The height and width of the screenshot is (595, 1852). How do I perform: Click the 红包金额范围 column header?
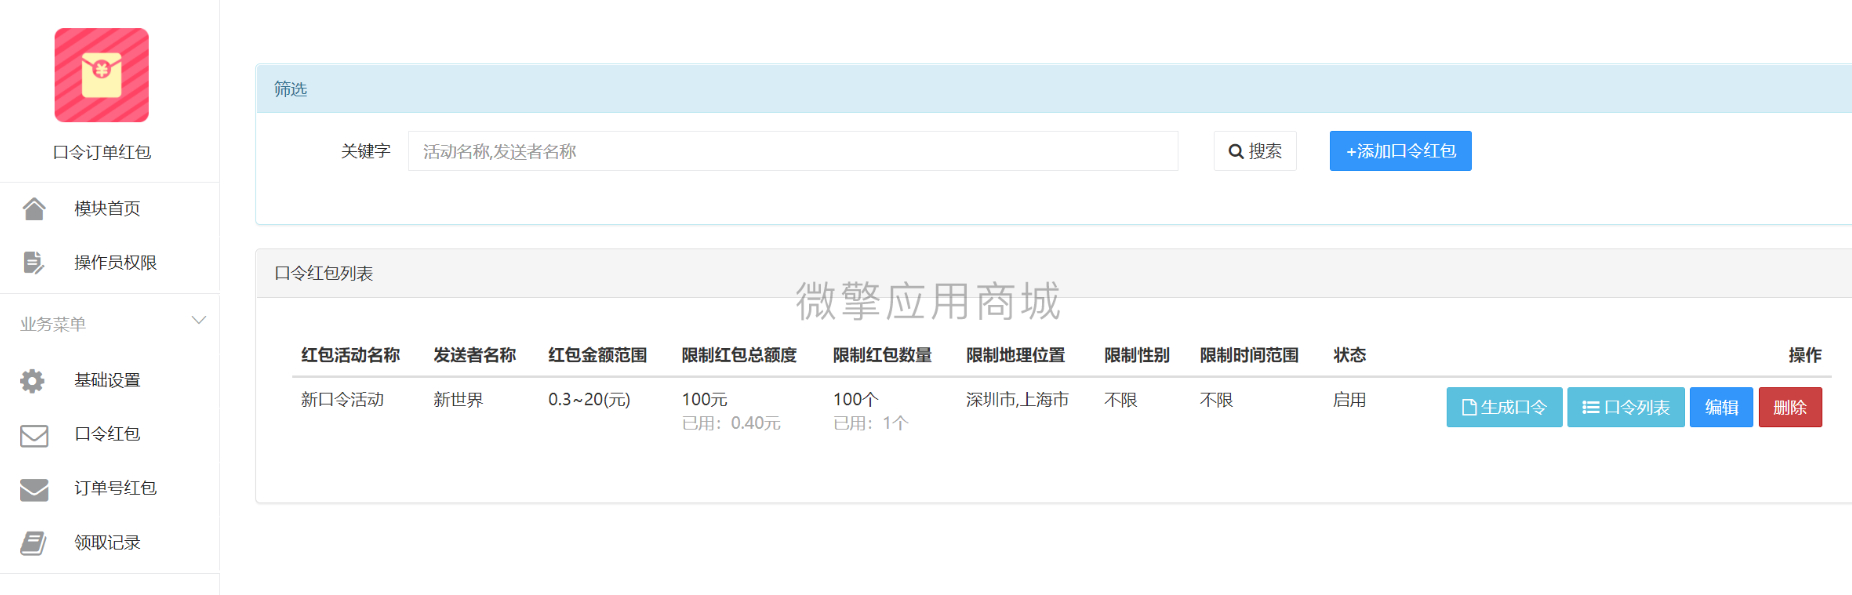tap(597, 355)
